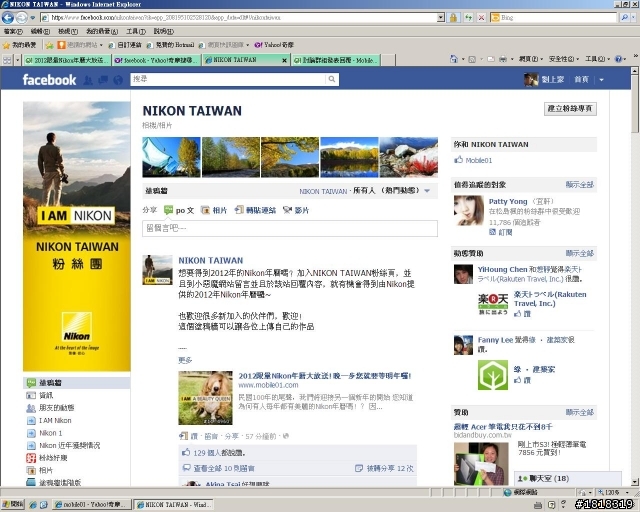The image size is (640, 512).
Task: Open the Facebook notifications globe icon
Action: (x=118, y=80)
